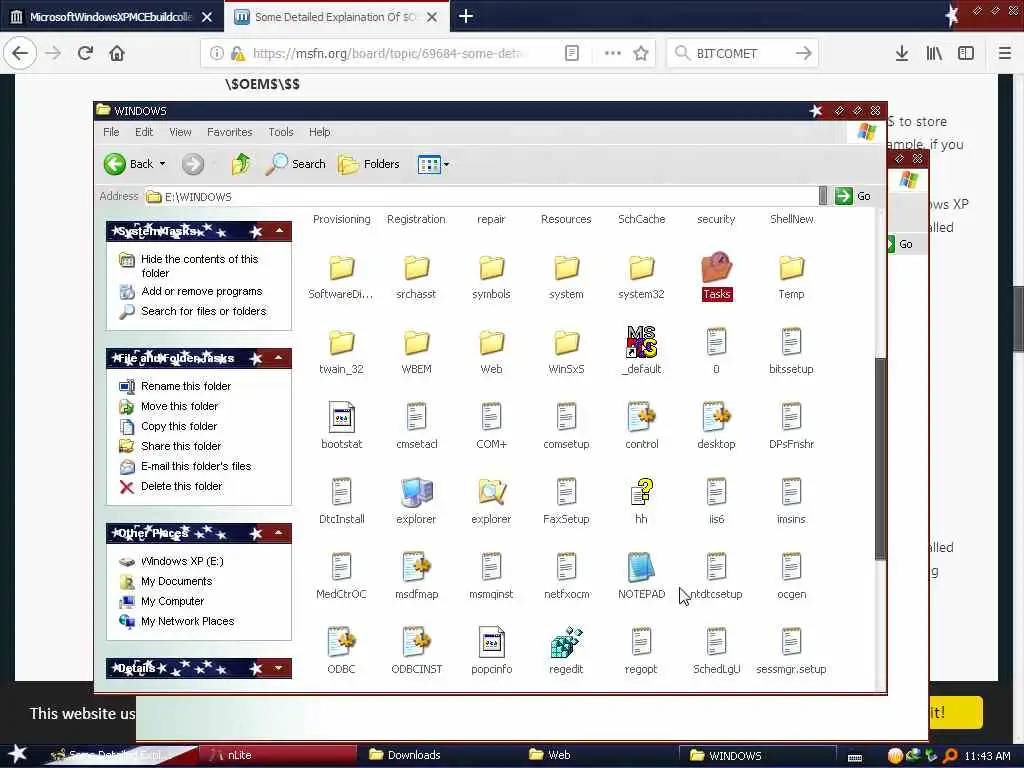Open the Edit menu
This screenshot has height=768, width=1024.
(144, 132)
